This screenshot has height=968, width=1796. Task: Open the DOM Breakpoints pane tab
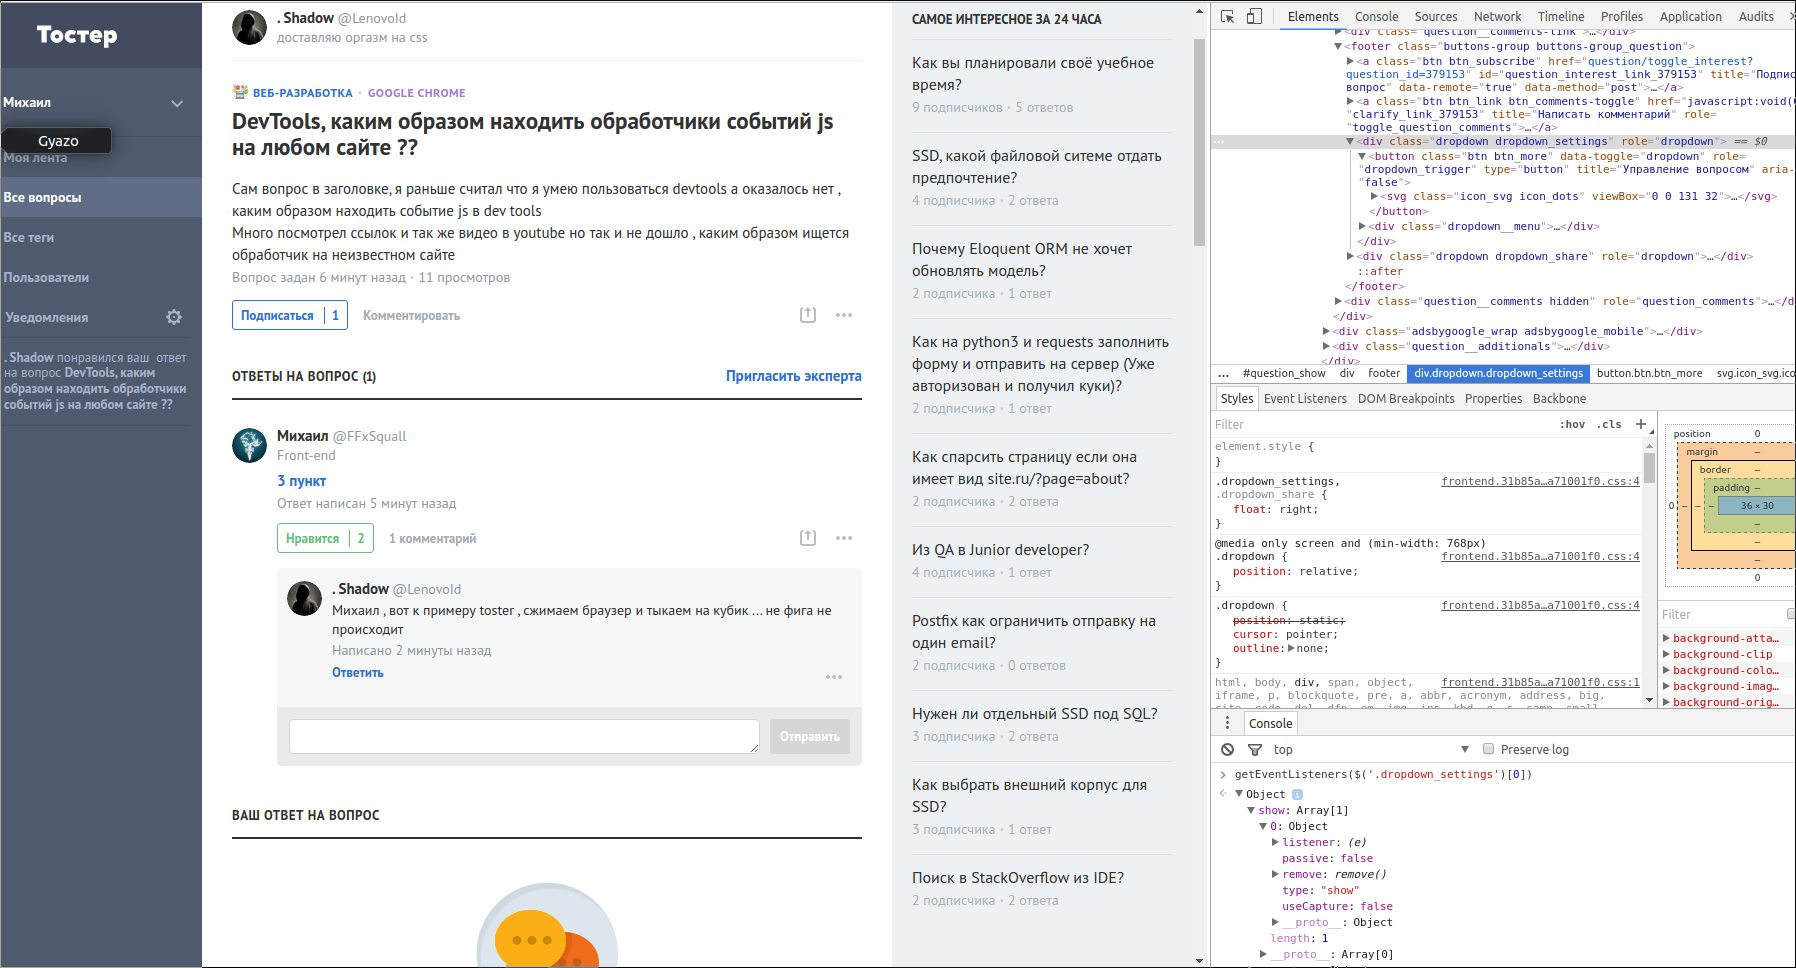click(1406, 398)
